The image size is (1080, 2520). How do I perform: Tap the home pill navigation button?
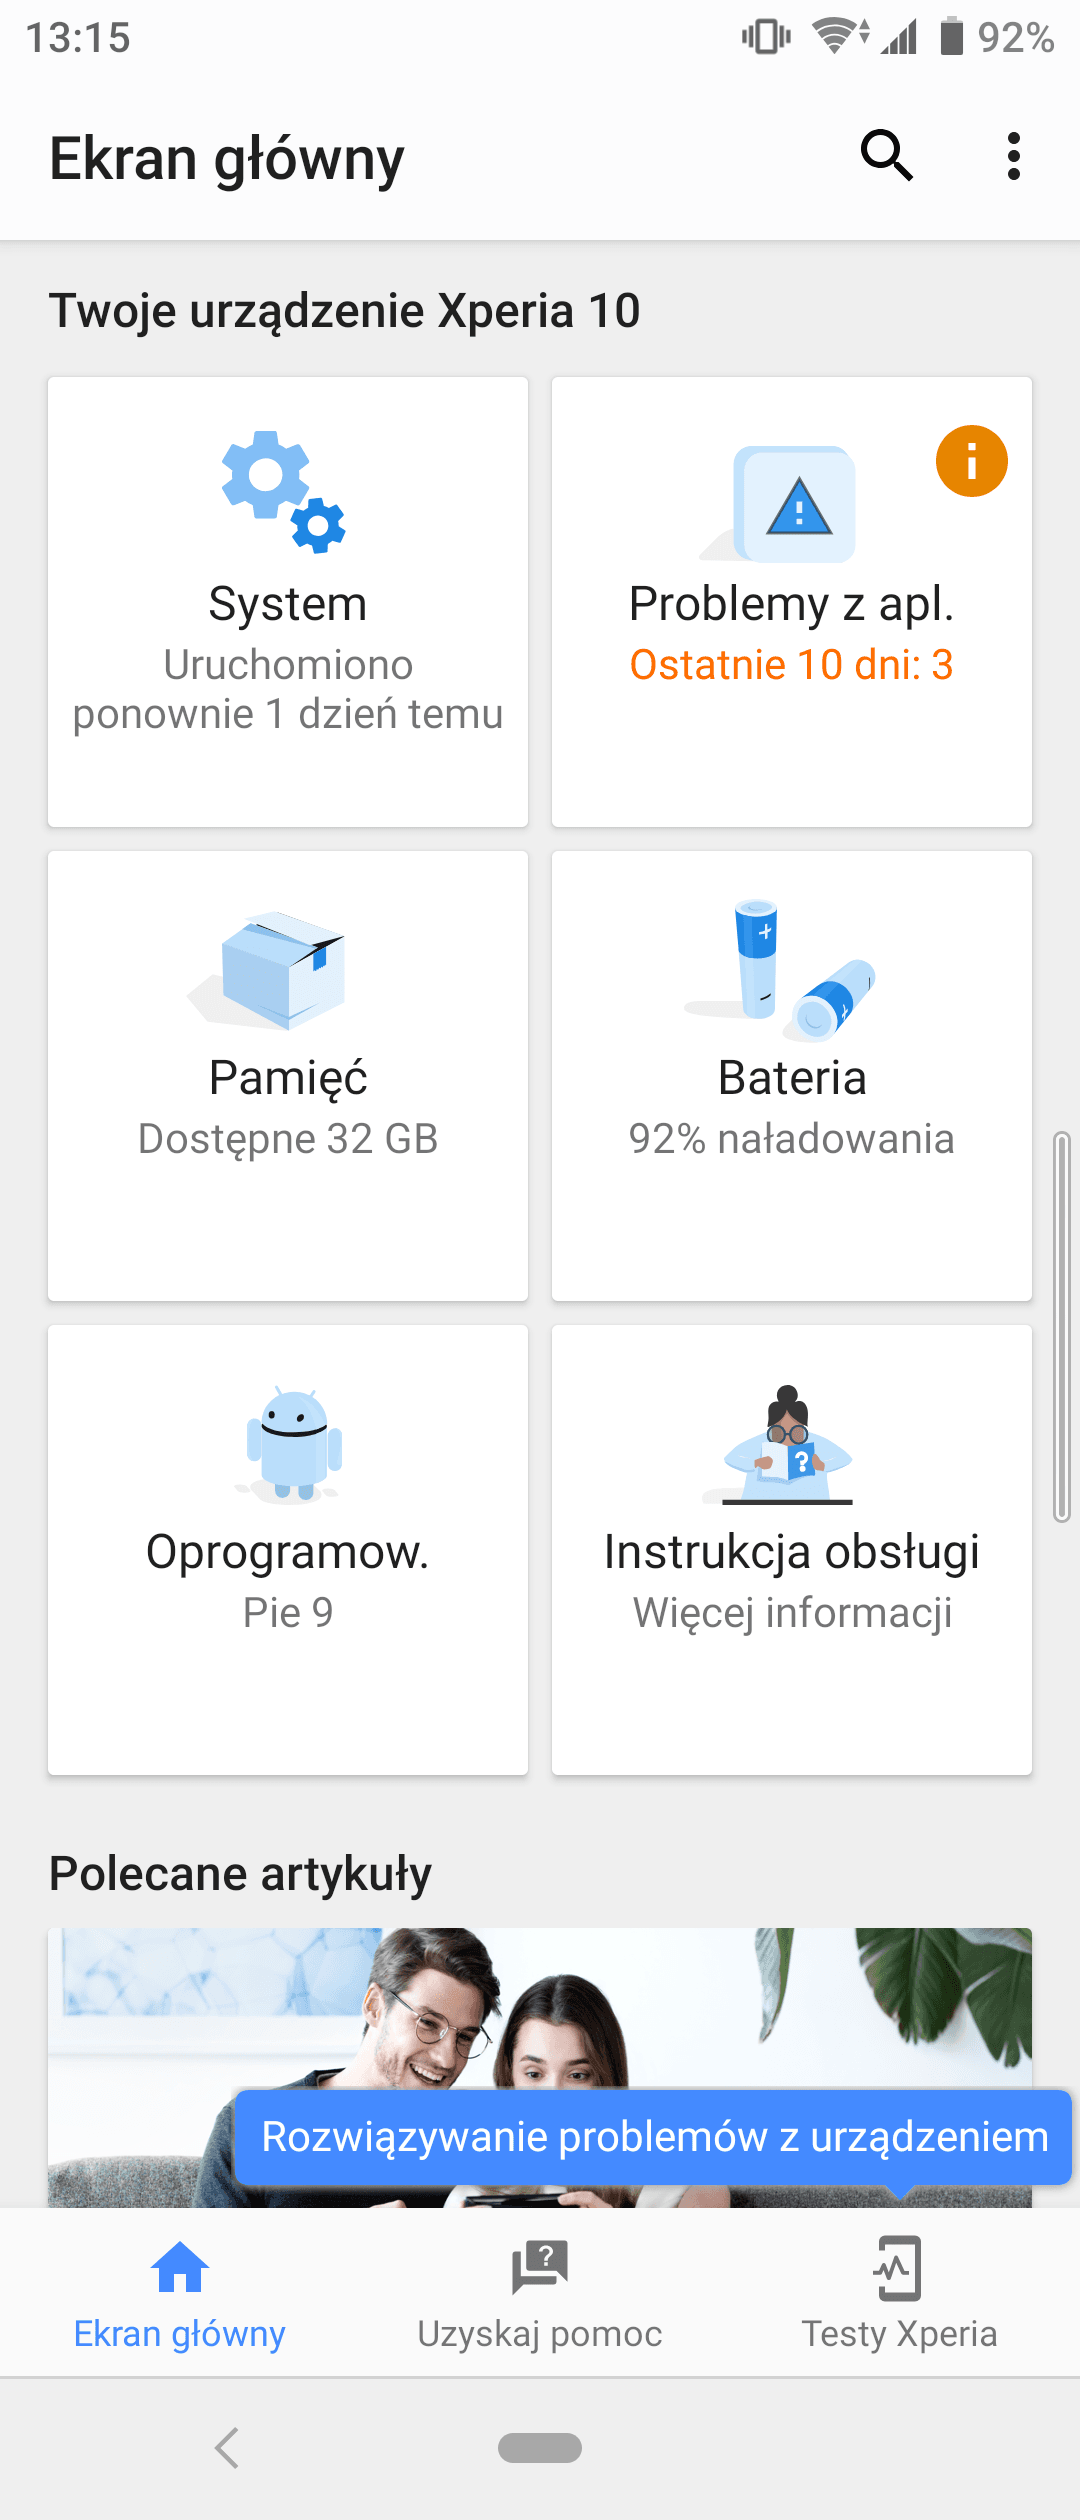click(540, 2447)
